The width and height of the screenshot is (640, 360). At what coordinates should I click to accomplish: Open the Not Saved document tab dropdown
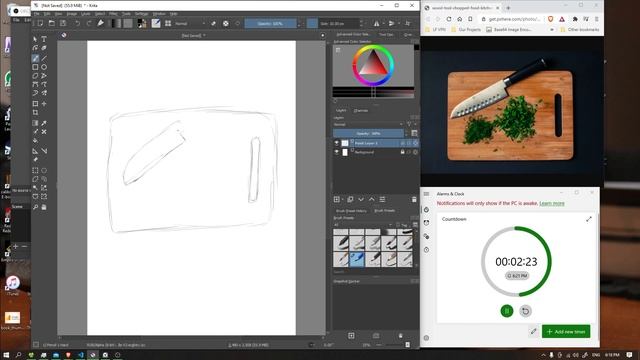[193, 36]
